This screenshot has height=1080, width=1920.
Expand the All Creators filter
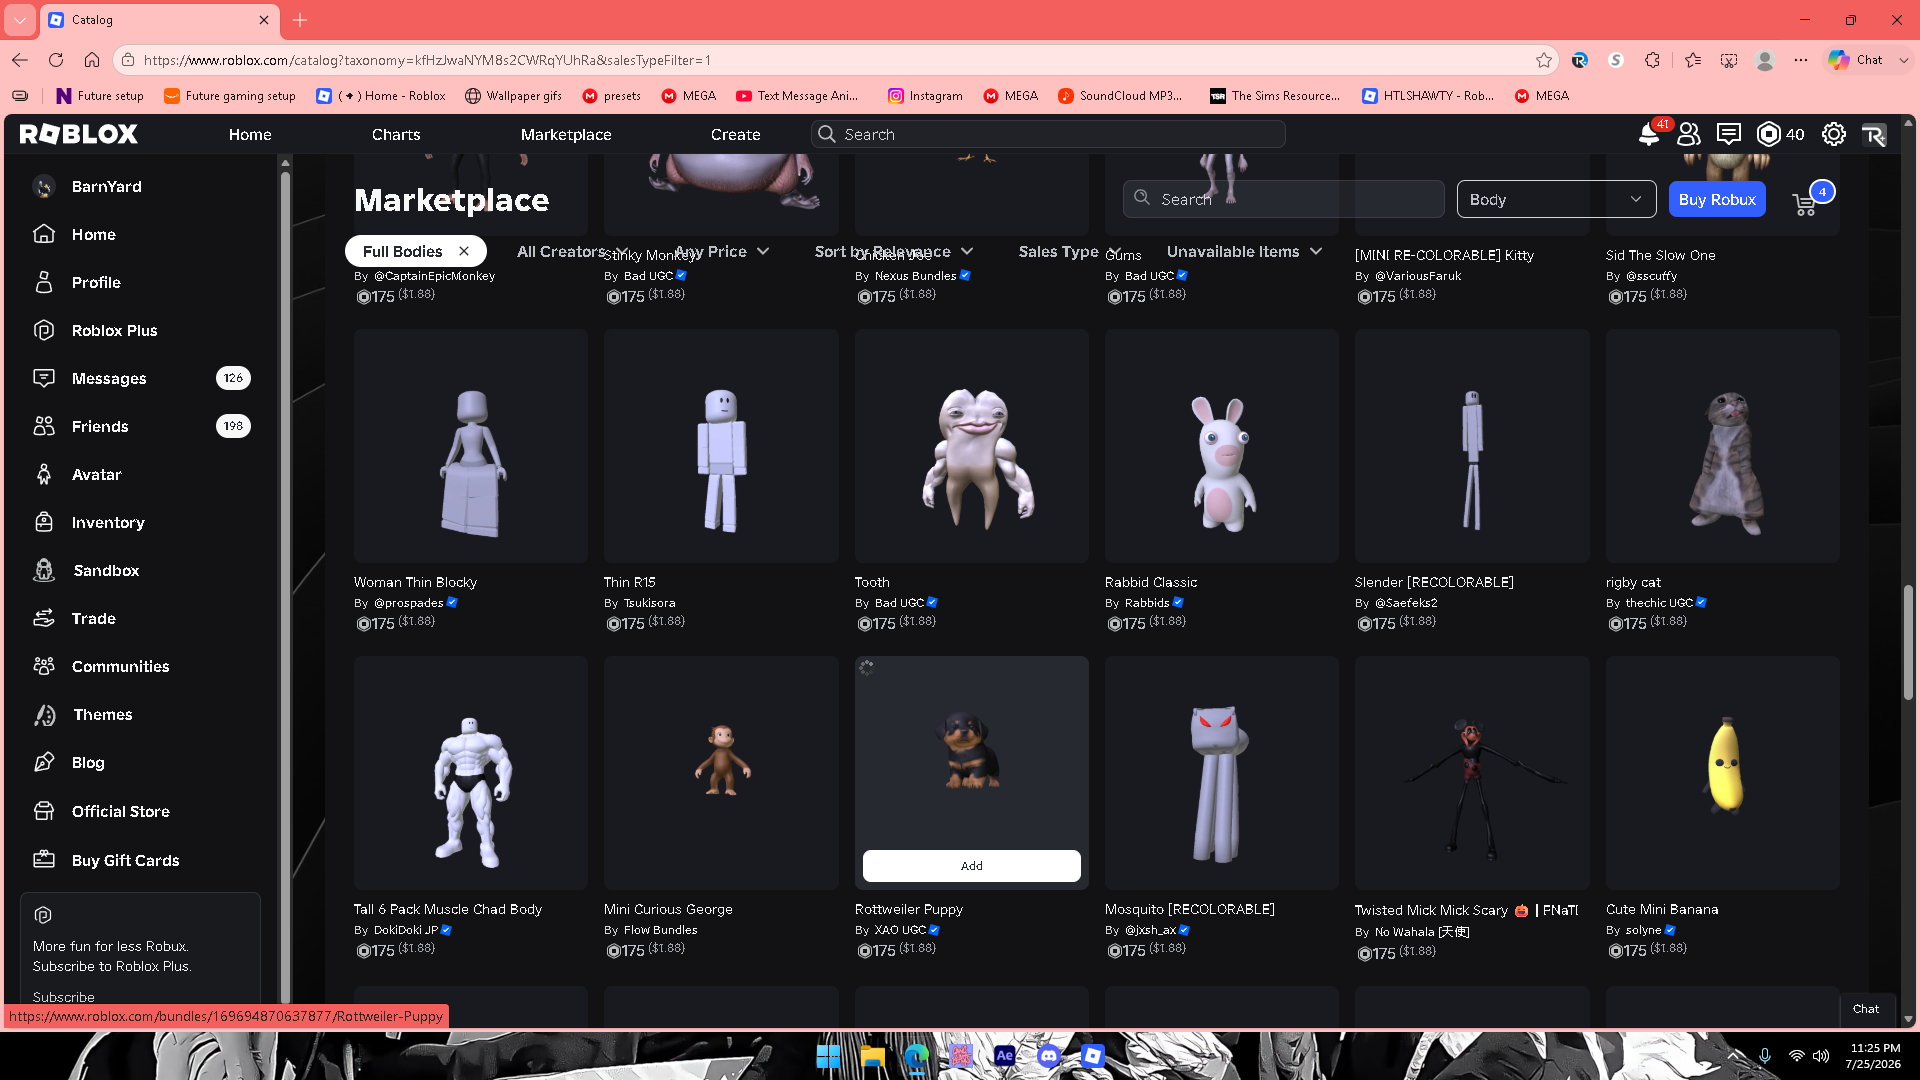[x=571, y=251]
